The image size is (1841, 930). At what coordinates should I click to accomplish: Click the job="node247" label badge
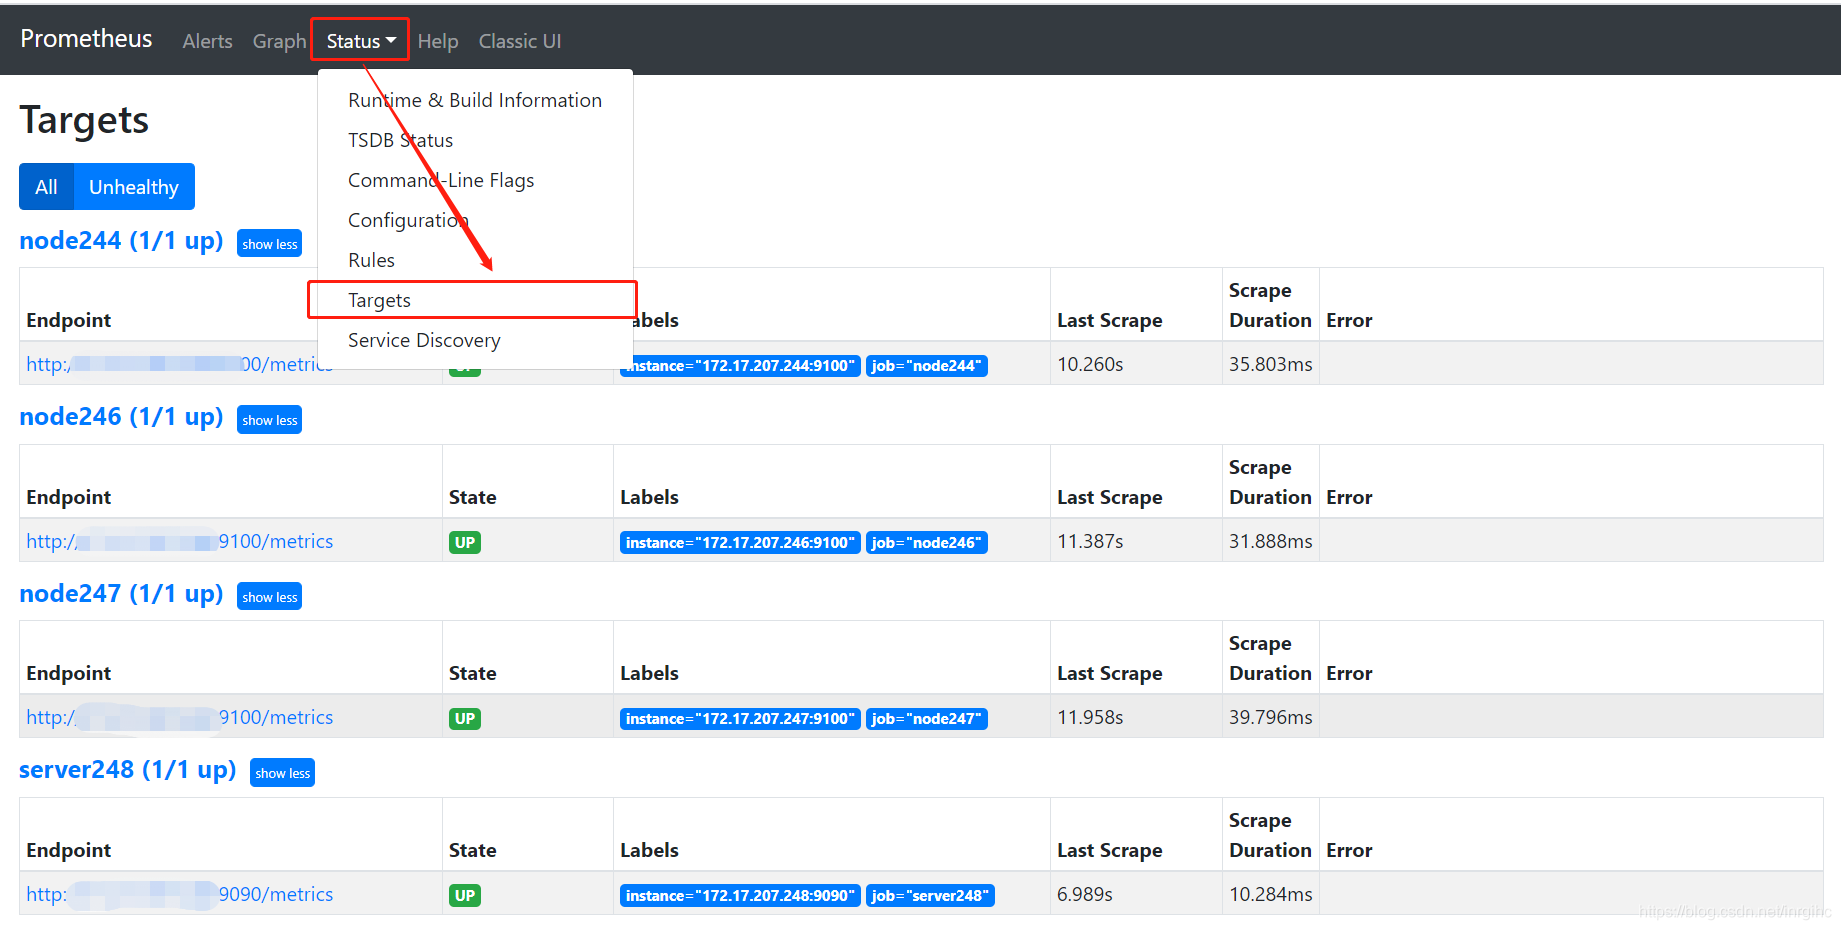pyautogui.click(x=927, y=719)
